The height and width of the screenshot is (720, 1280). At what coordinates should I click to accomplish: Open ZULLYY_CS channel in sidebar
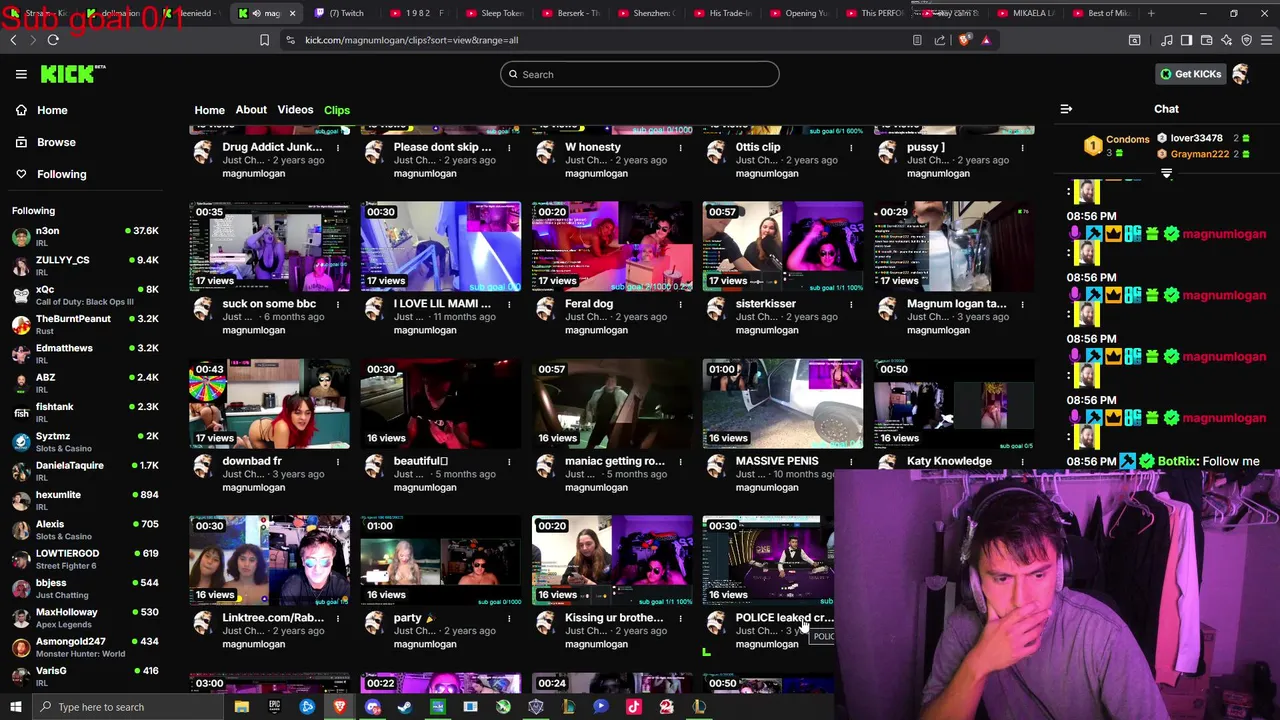click(x=85, y=265)
